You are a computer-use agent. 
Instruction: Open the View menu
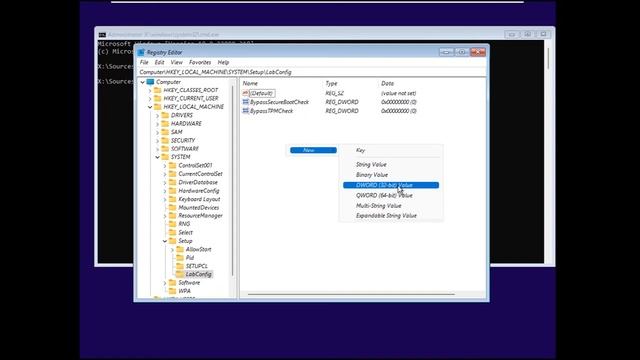pos(176,62)
